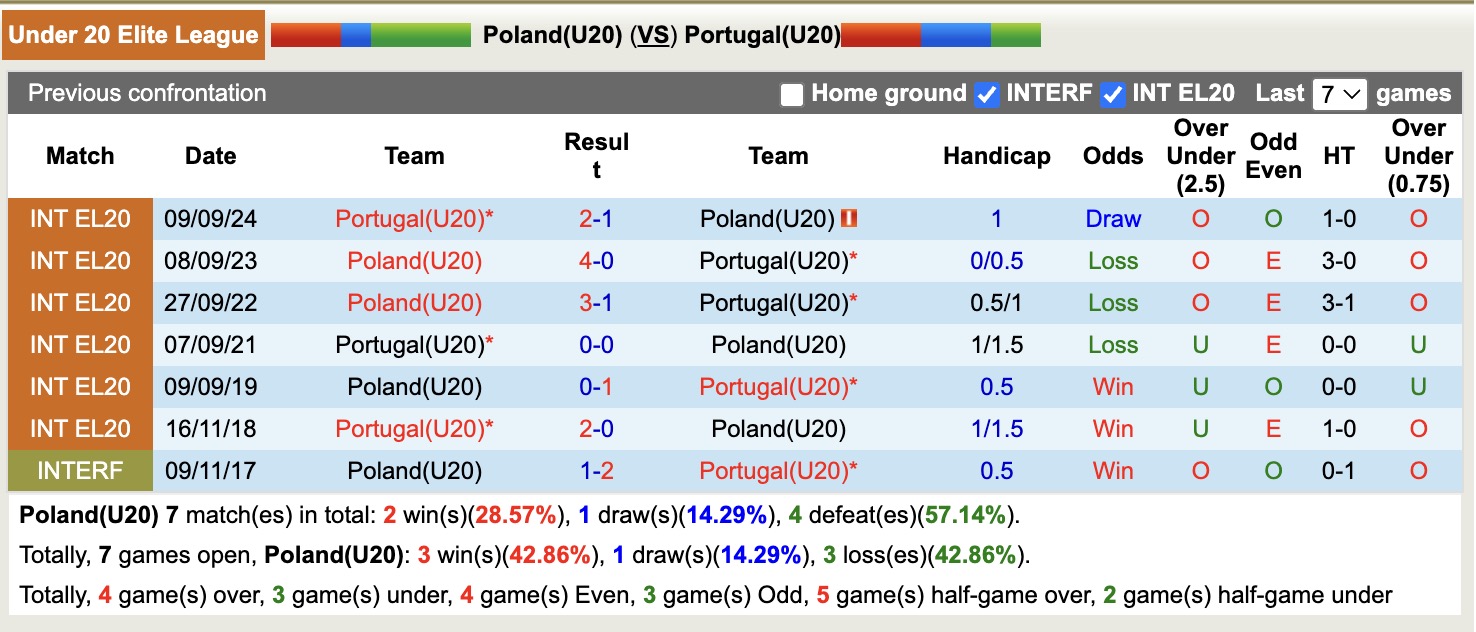This screenshot has height=632, width=1476.
Task: Click the INT EL20 badge for 07/09/21
Action: (x=80, y=345)
